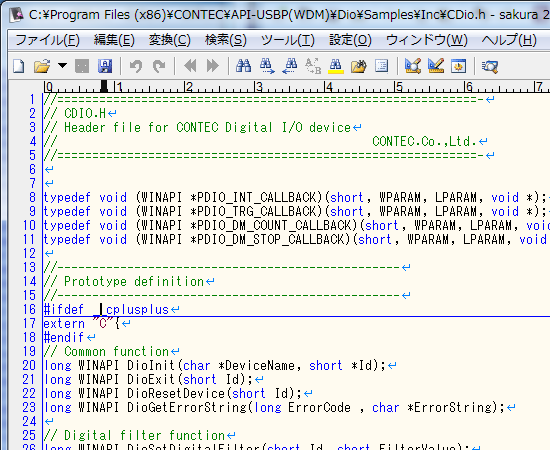Click the last toolbar icon with the magnifier
The image size is (550, 450).
[x=490, y=66]
